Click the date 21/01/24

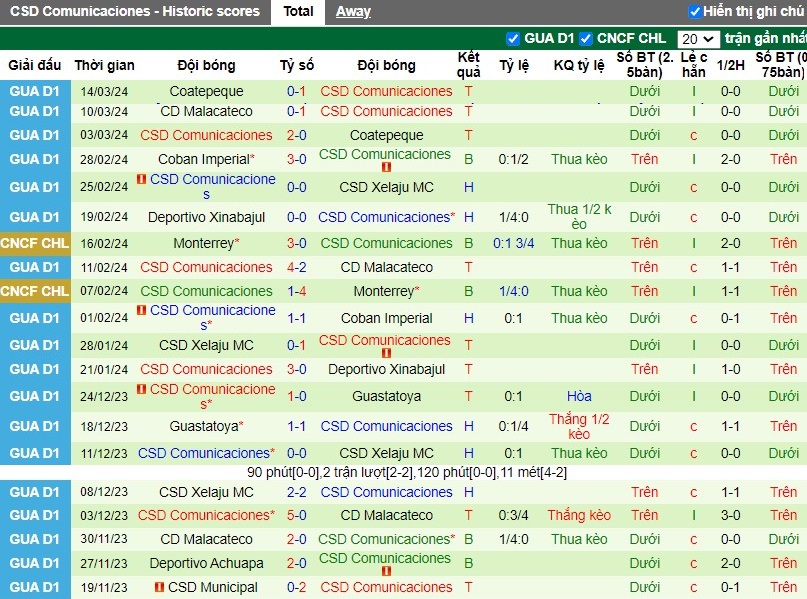pos(104,369)
